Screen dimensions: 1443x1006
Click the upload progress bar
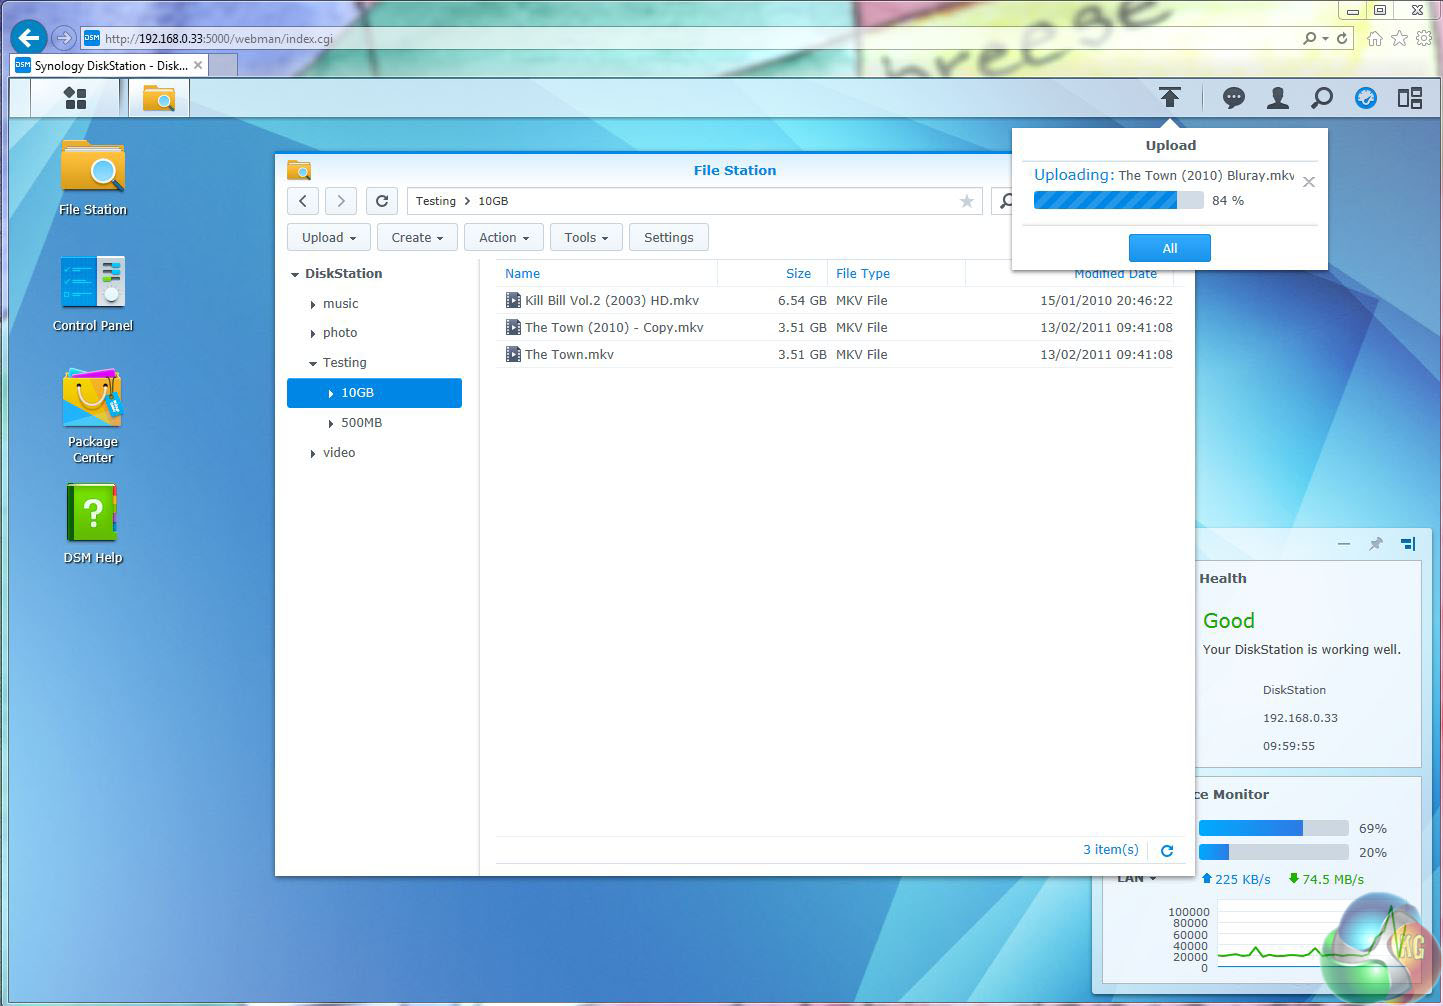(x=1118, y=201)
